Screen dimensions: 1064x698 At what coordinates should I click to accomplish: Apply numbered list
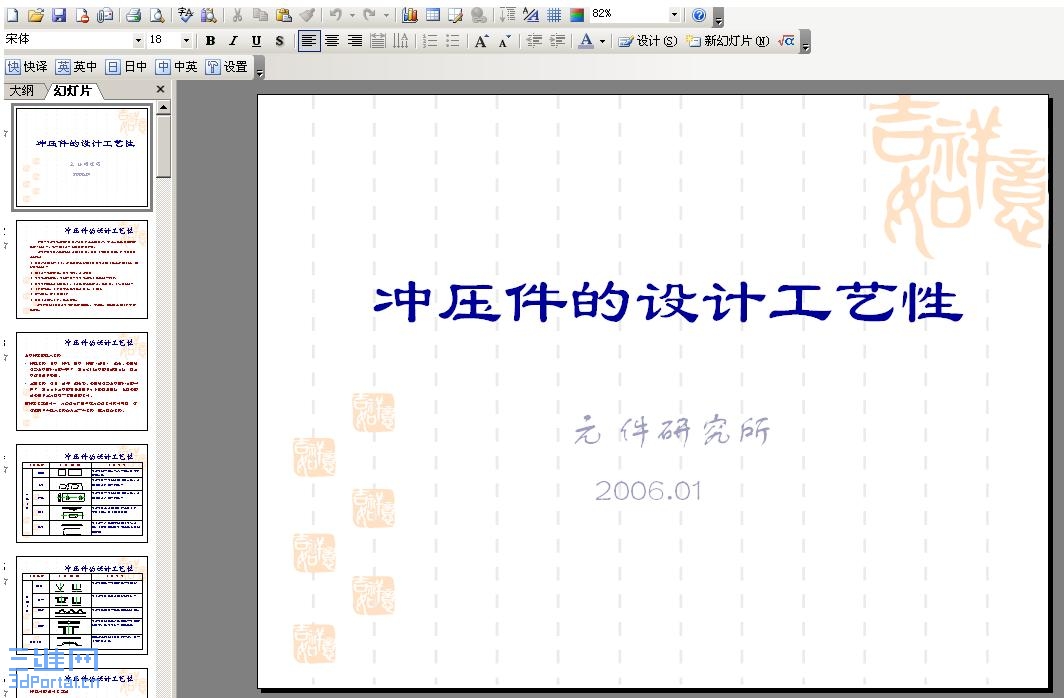point(430,41)
